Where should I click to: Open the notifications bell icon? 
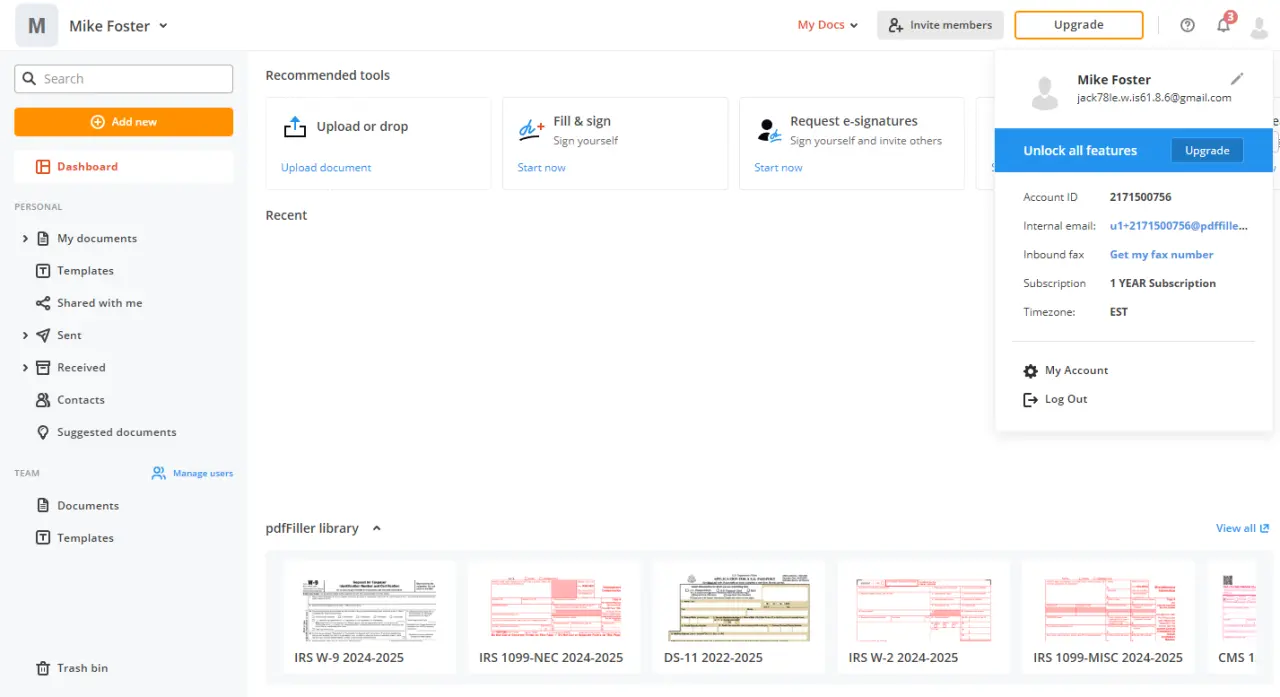pos(1224,25)
